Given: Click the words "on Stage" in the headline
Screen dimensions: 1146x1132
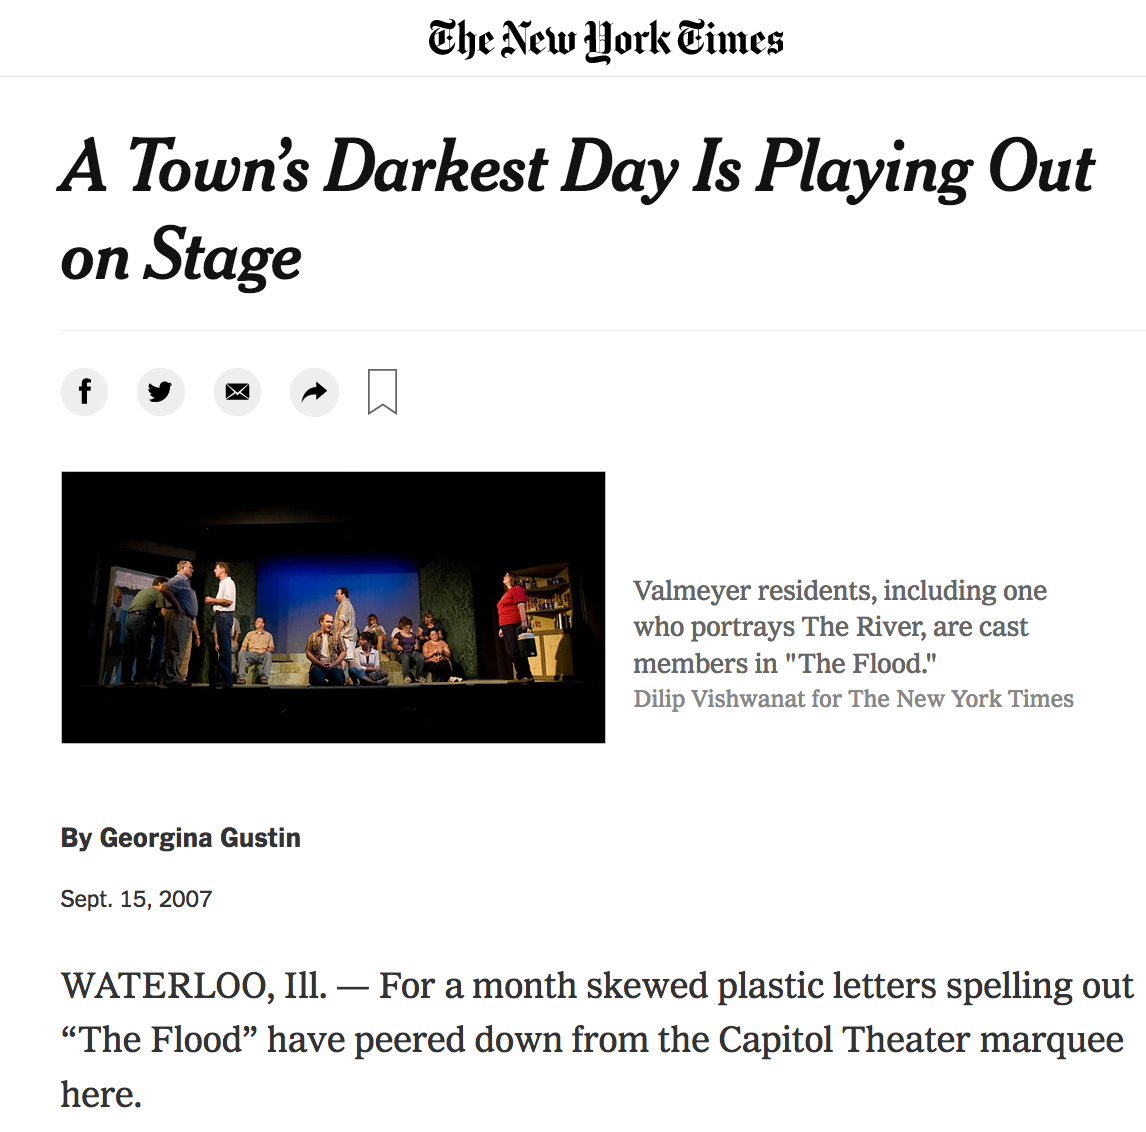Looking at the screenshot, I should click(x=181, y=257).
